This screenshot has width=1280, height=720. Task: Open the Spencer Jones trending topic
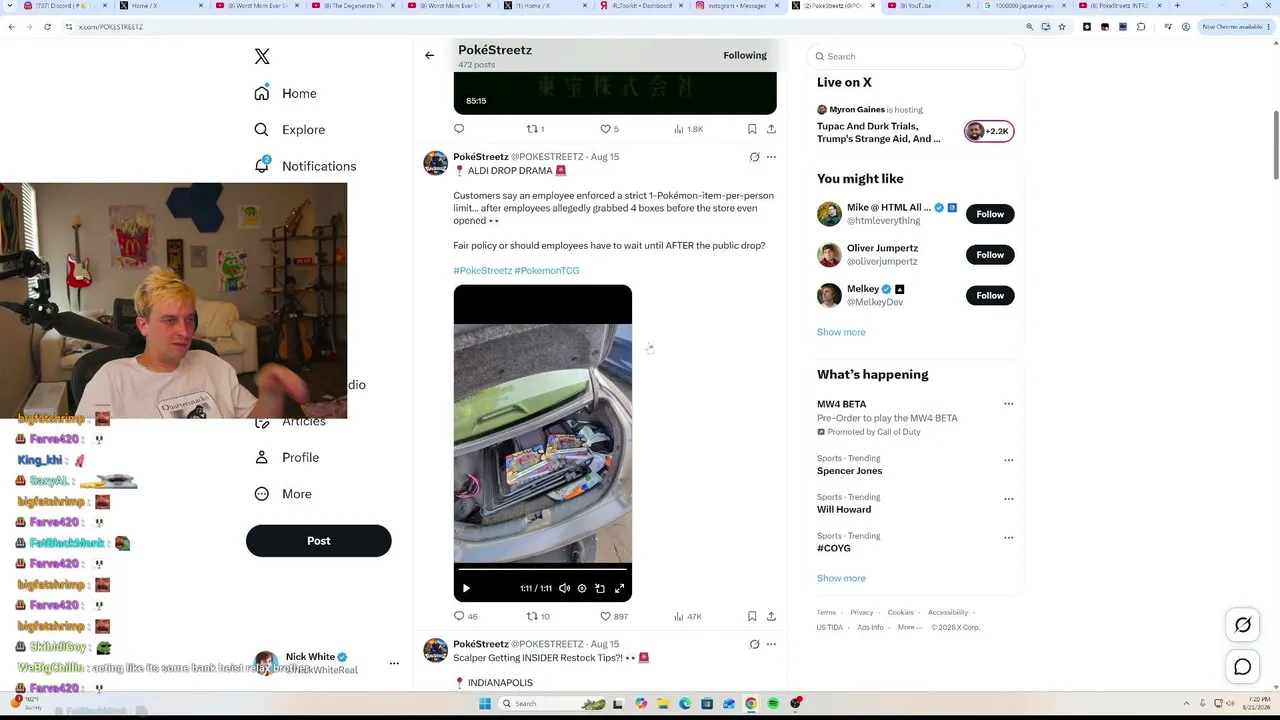click(849, 471)
